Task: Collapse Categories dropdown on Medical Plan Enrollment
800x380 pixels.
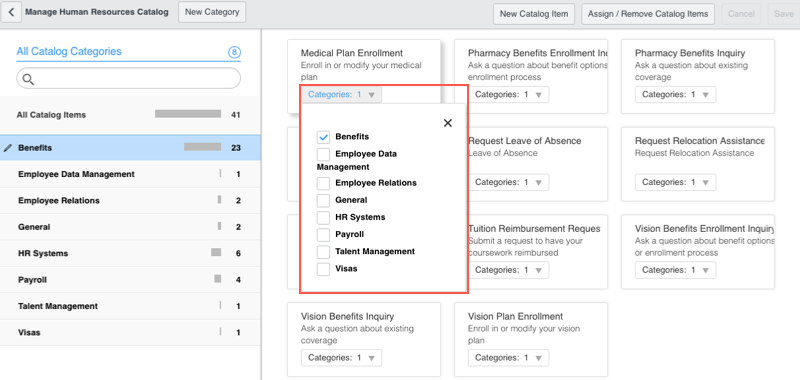Action: coord(341,94)
